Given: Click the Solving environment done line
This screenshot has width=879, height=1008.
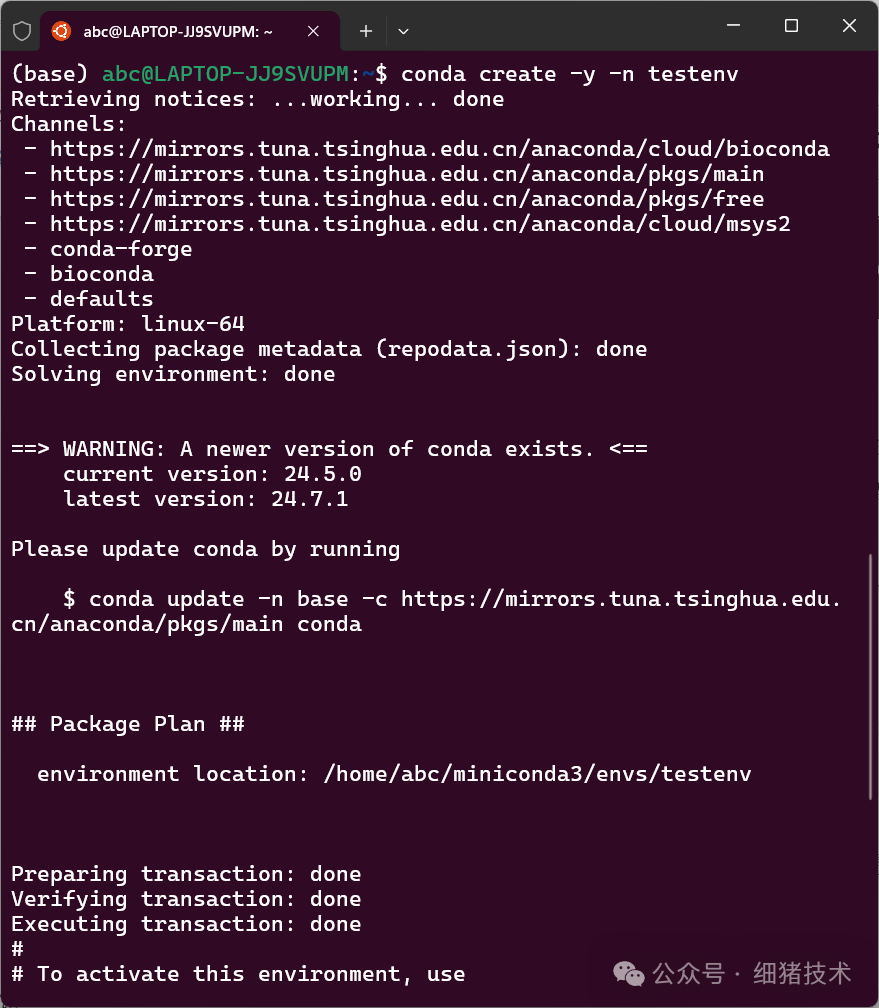Looking at the screenshot, I should (166, 373).
